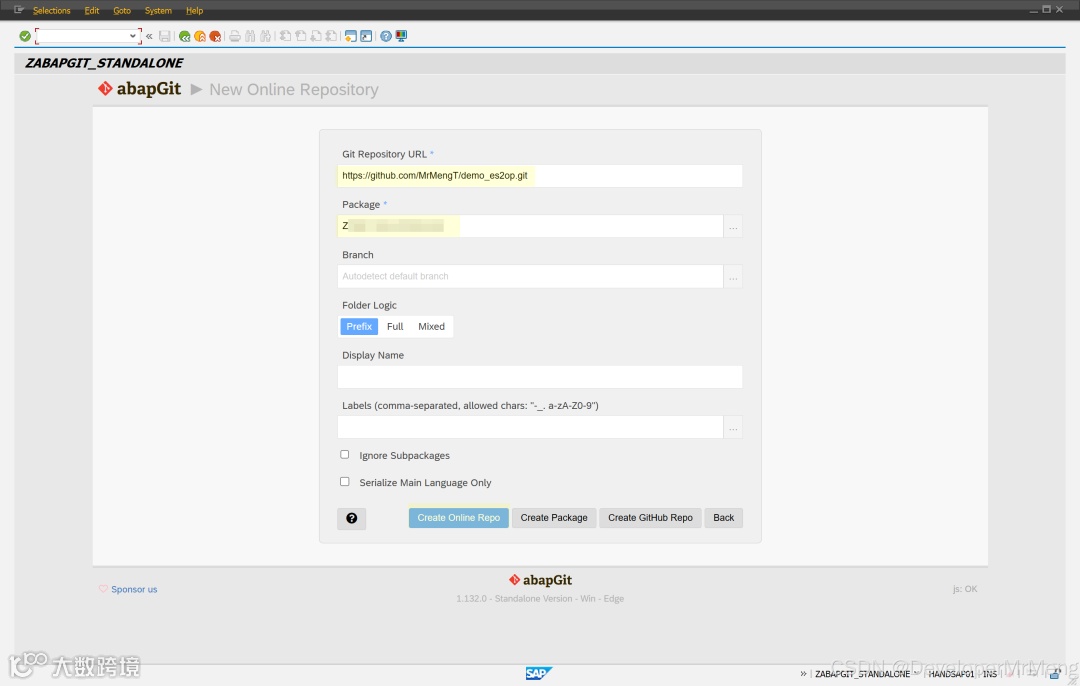
Task: Click the Last Page icon
Action: [x=331, y=36]
